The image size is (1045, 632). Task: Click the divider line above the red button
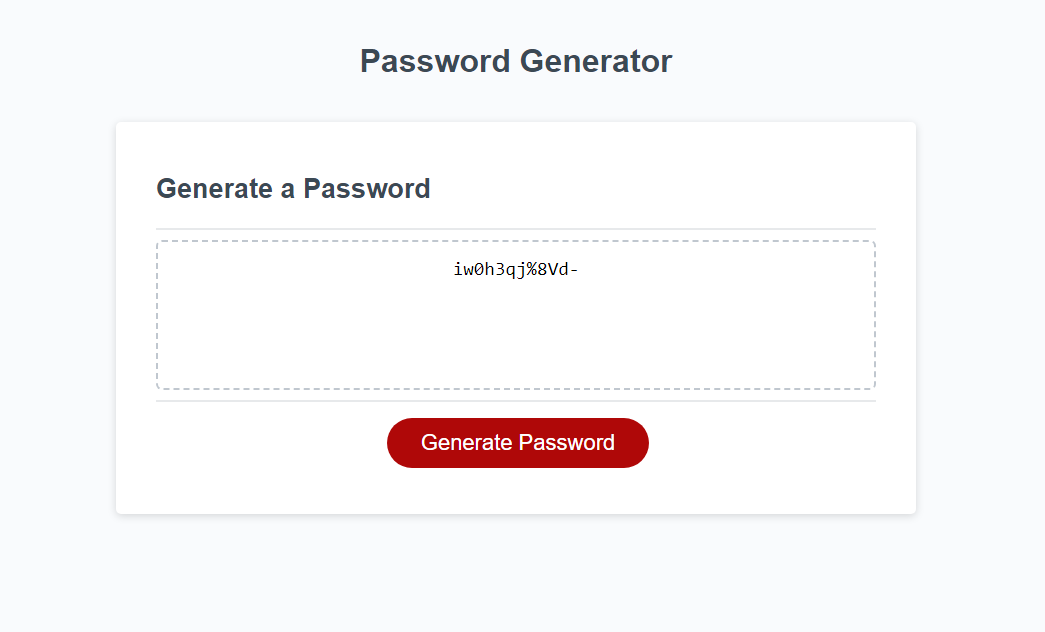click(515, 401)
